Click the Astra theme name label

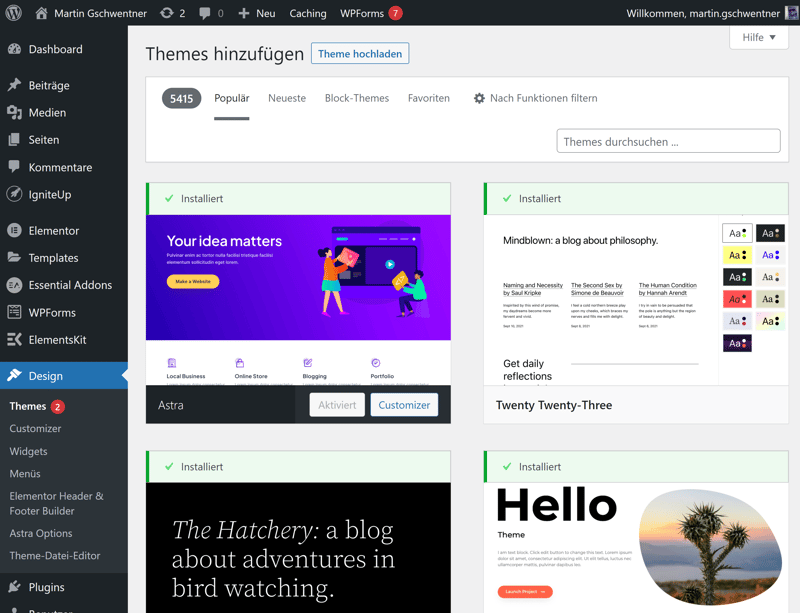[171, 405]
